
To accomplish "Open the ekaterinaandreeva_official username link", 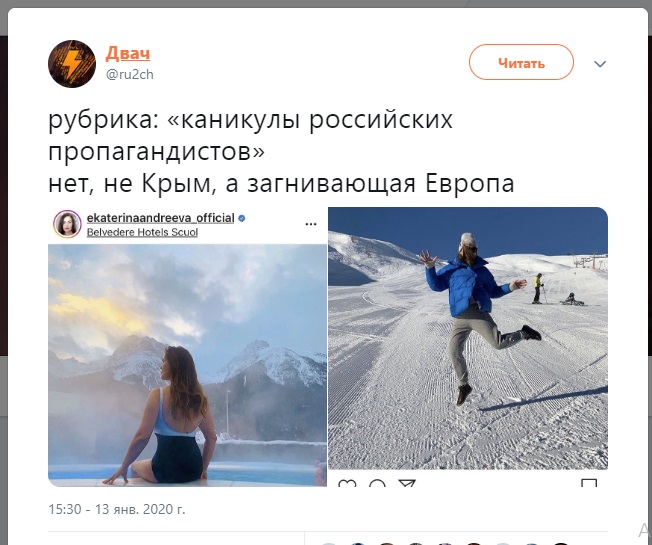I will 161,218.
